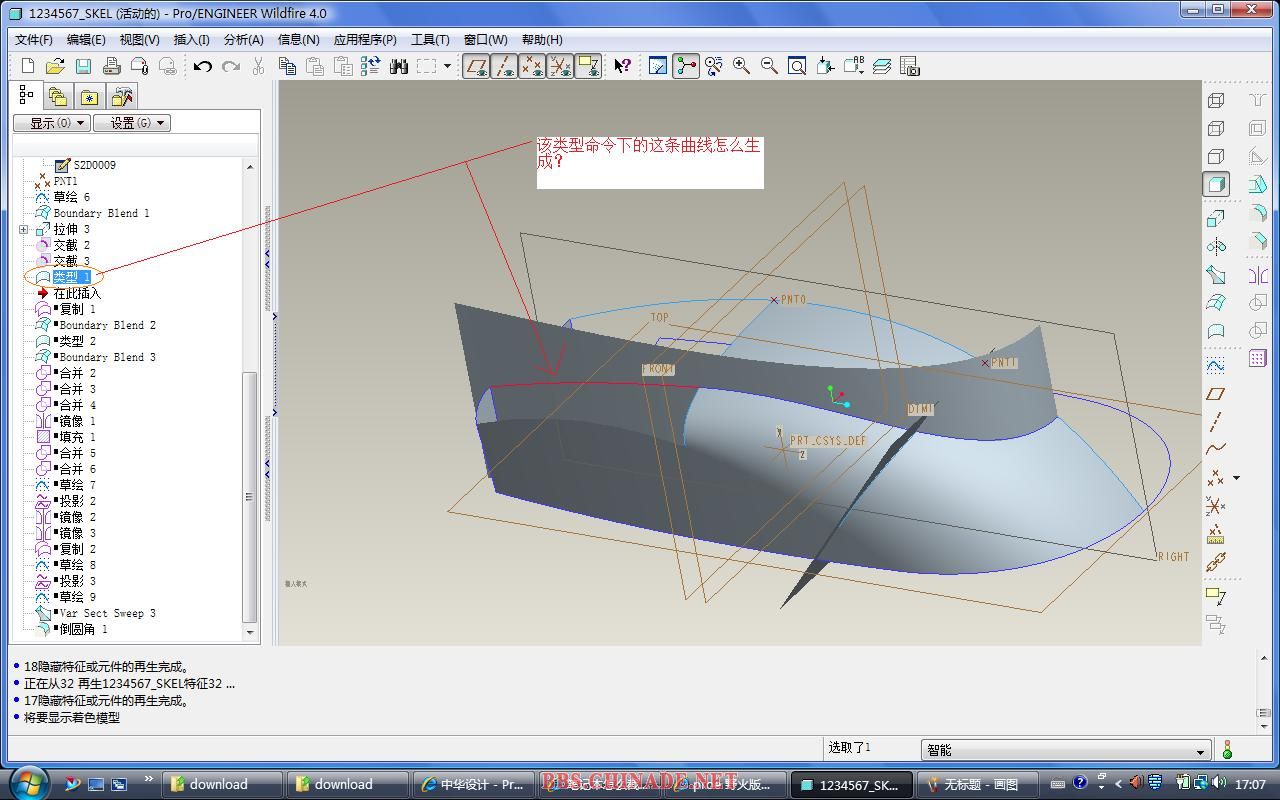Open the 文件(F) menu

click(x=33, y=39)
